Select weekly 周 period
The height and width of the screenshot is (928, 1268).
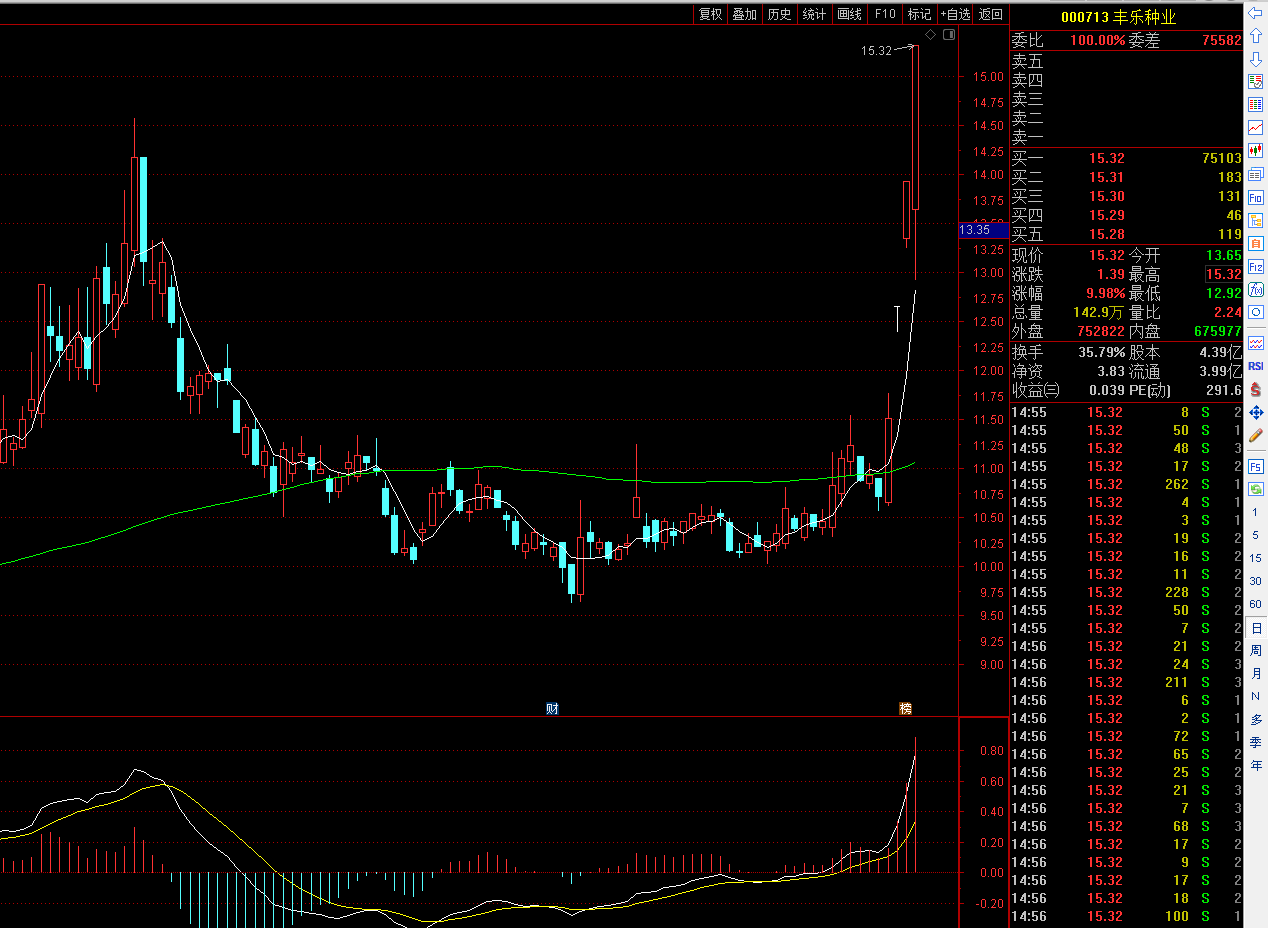1255,650
